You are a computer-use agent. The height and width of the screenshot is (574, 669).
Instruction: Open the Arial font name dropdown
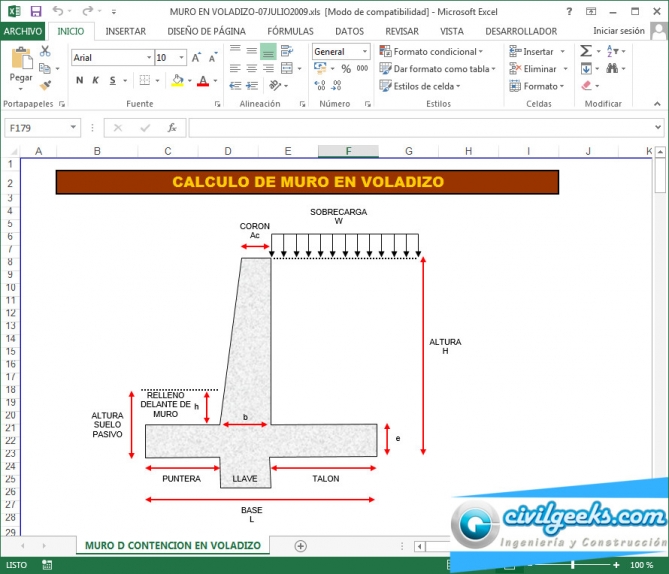149,58
